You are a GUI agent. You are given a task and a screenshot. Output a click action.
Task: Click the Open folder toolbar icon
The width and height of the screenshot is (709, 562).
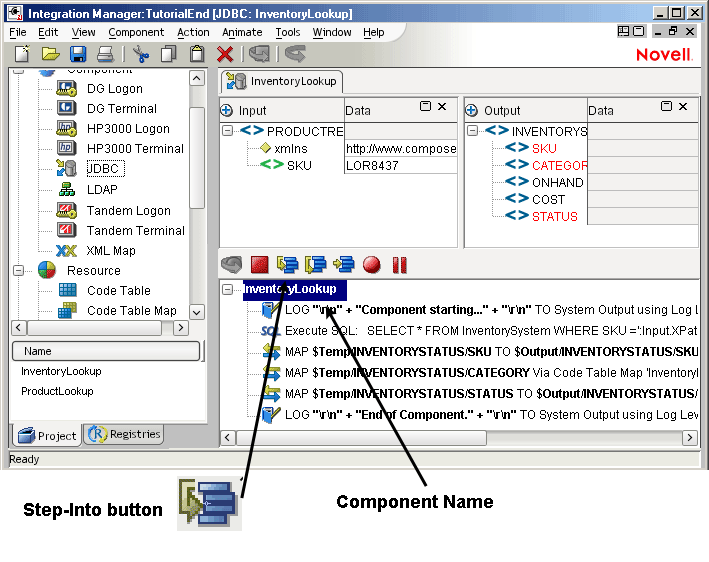click(x=51, y=54)
